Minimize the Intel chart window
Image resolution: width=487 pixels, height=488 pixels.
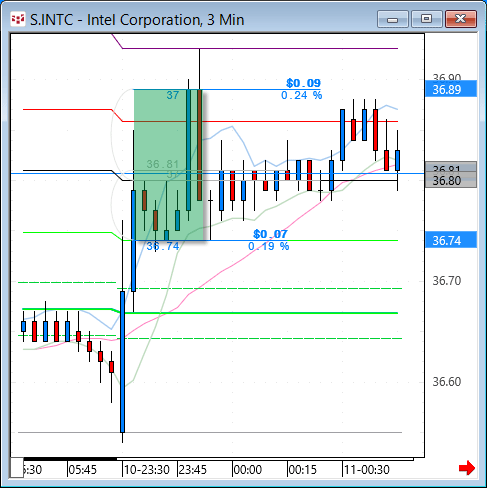393,19
